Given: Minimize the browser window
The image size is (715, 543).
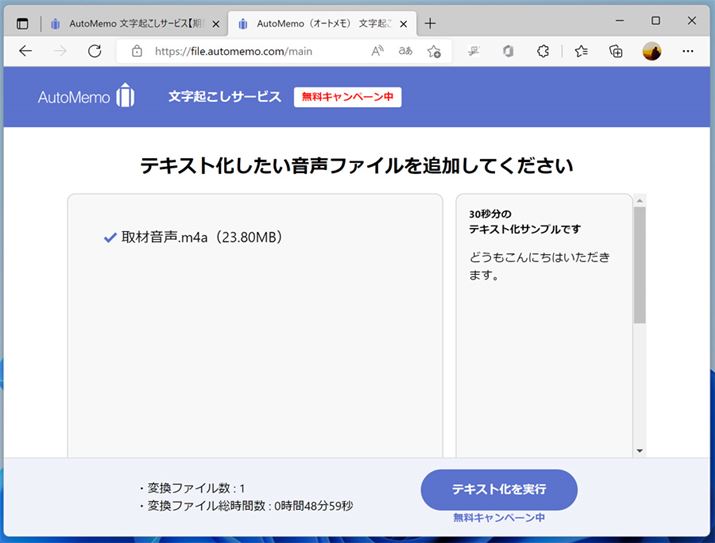Looking at the screenshot, I should click(x=620, y=21).
